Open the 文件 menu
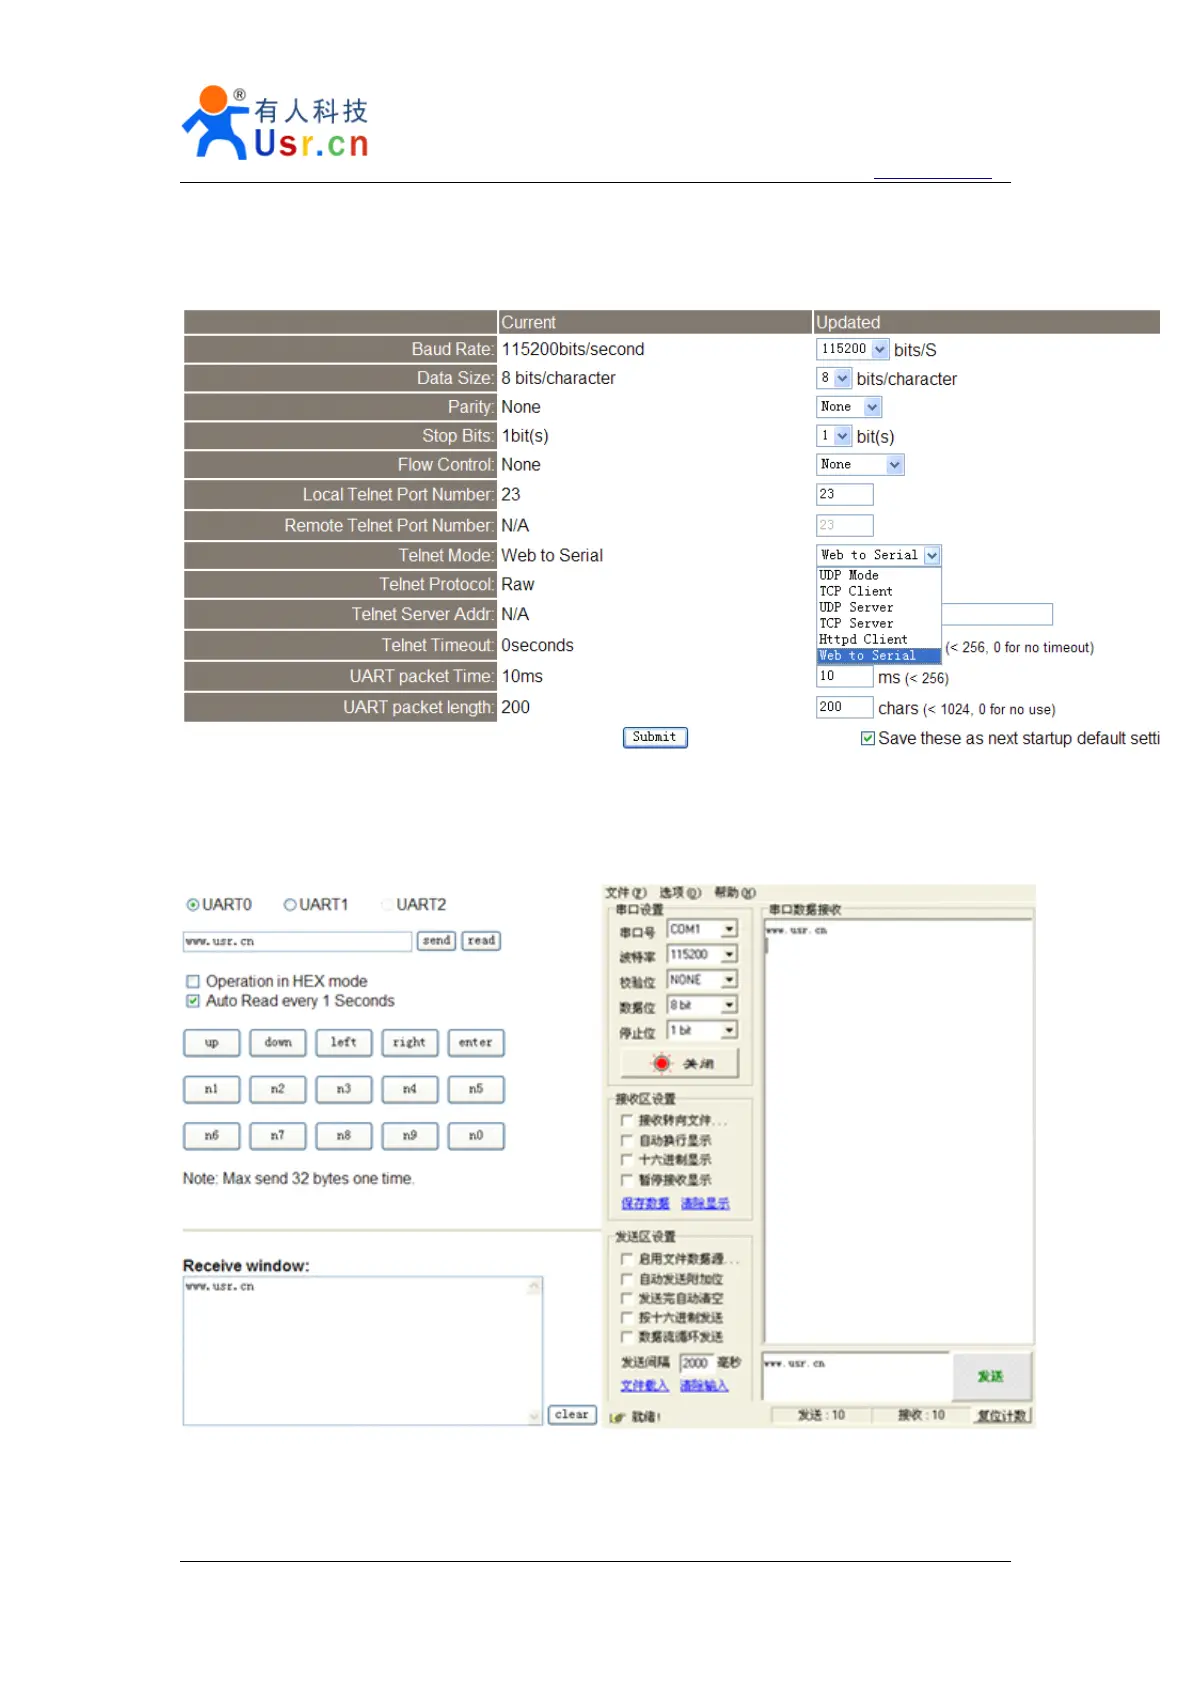The width and height of the screenshot is (1191, 1684). 626,892
